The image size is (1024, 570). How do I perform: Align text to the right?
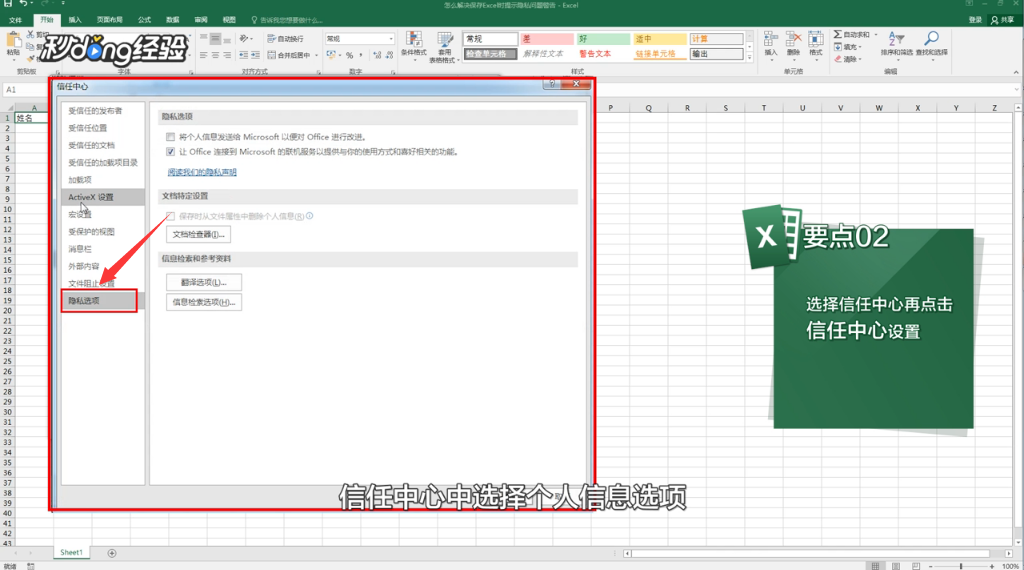pyautogui.click(x=227, y=55)
